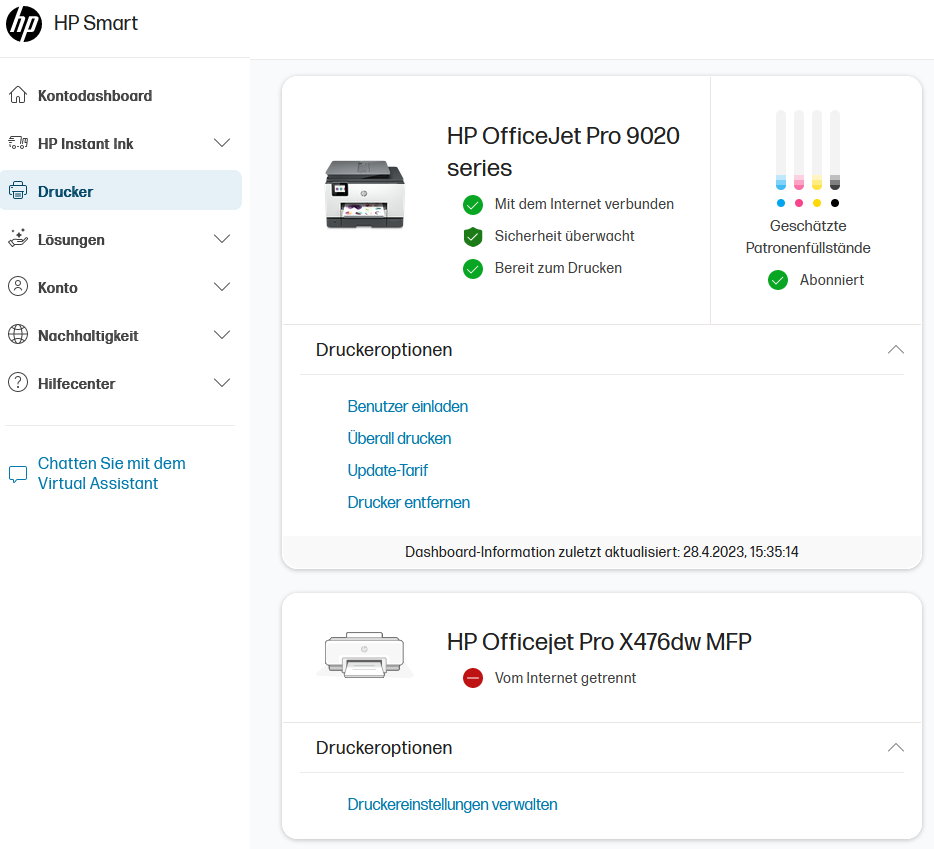Click the chat bubble icon for Virtual Assistant
The image size is (934, 849).
[x=18, y=472]
